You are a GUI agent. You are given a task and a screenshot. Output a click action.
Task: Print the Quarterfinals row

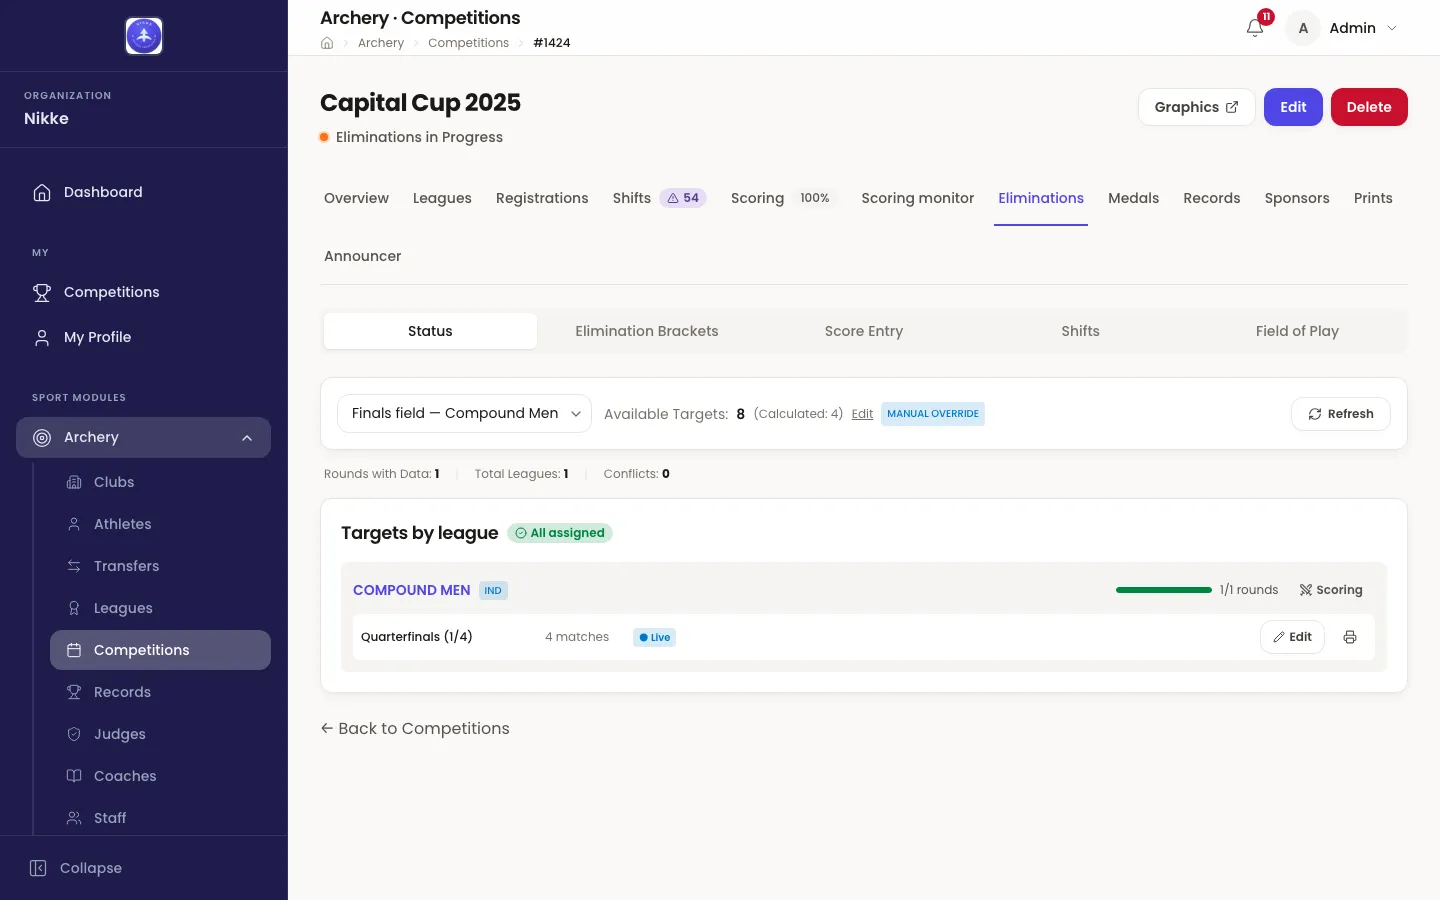pyautogui.click(x=1350, y=637)
